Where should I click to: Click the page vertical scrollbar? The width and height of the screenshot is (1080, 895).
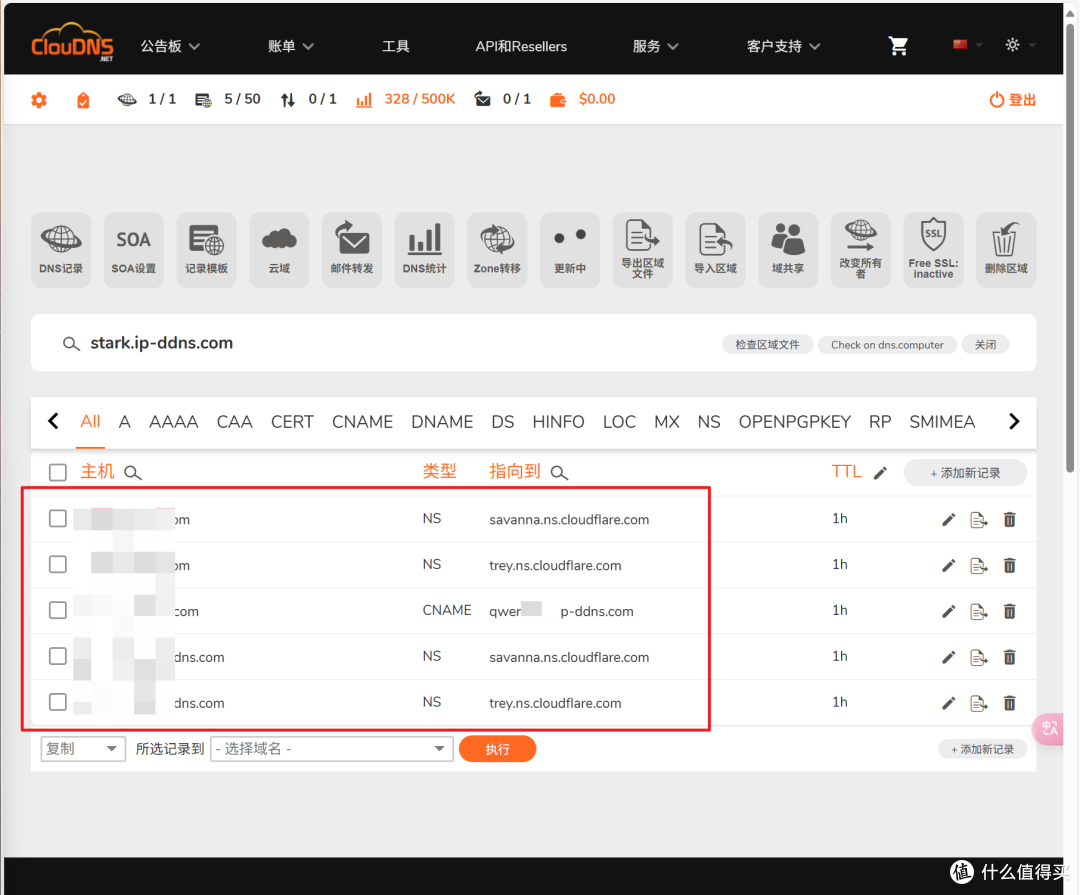pyautogui.click(x=1070, y=248)
